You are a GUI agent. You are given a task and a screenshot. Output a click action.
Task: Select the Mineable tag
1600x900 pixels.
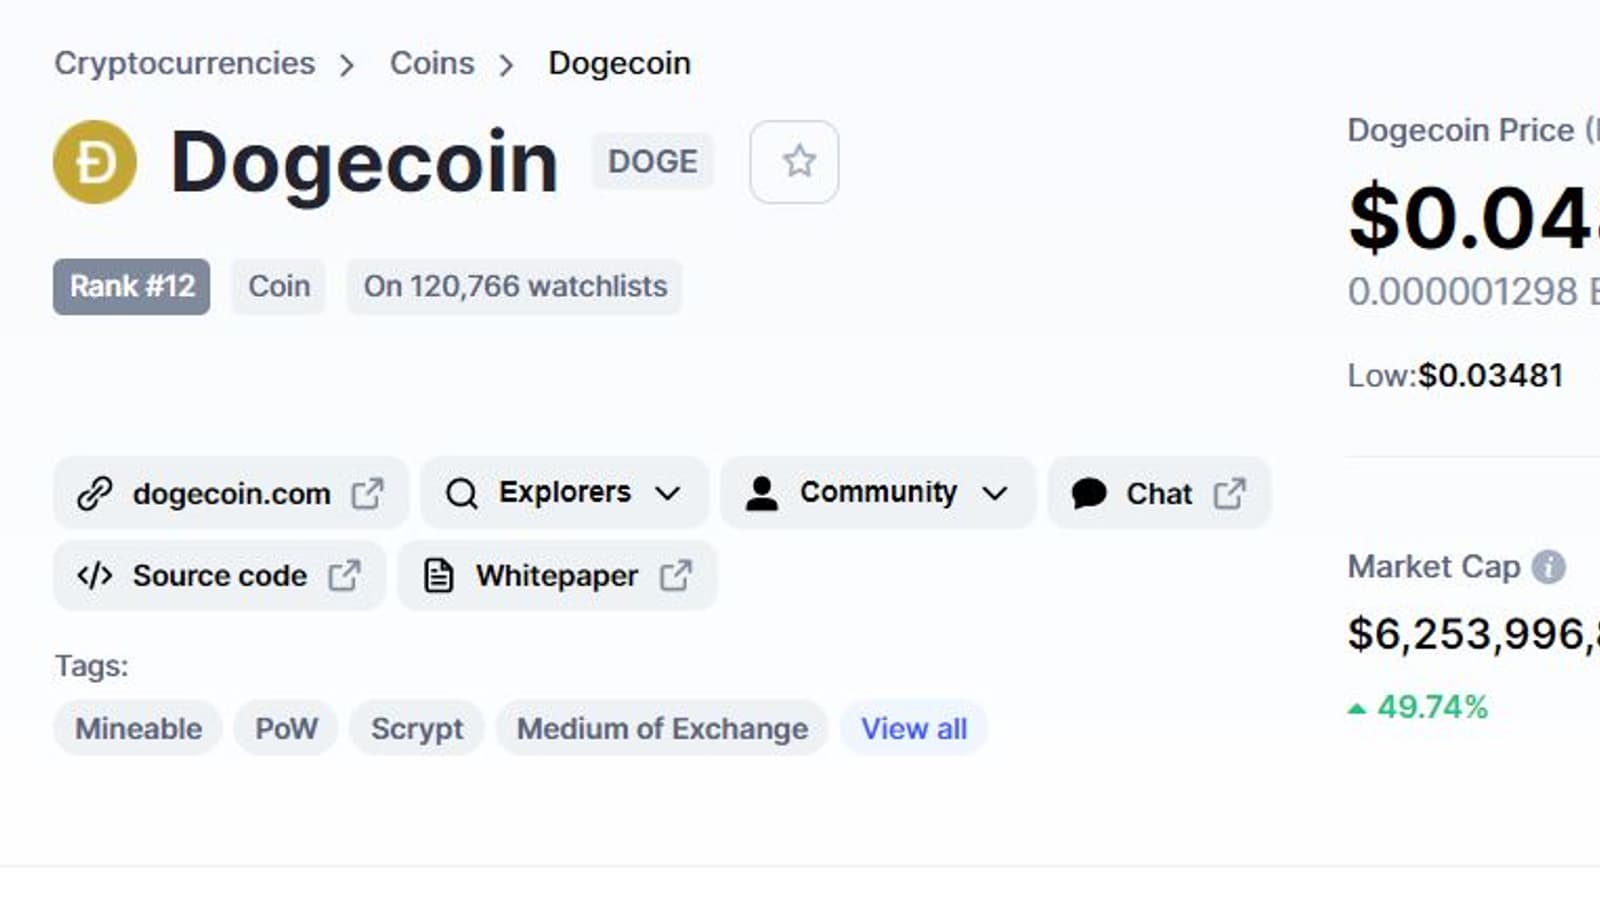(x=138, y=729)
